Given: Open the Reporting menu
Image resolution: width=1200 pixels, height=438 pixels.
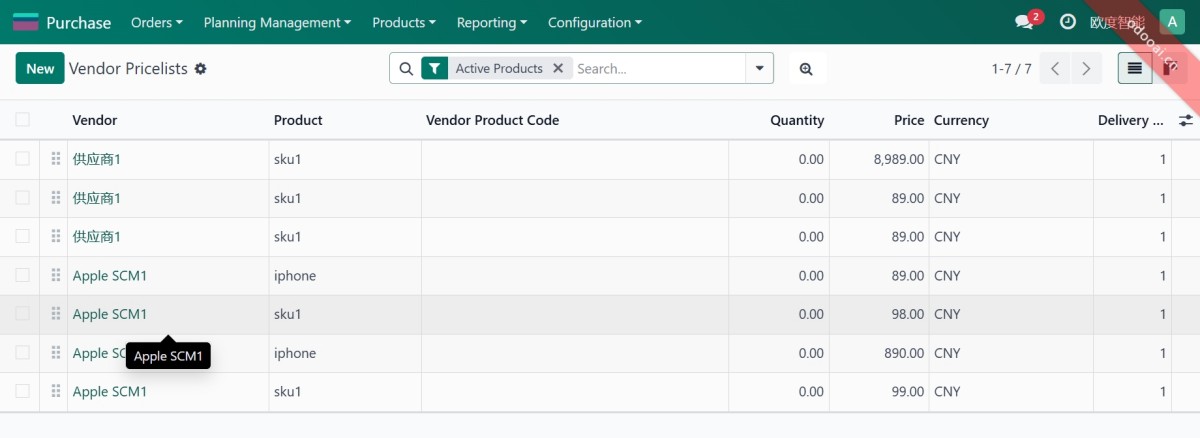Looking at the screenshot, I should (492, 22).
